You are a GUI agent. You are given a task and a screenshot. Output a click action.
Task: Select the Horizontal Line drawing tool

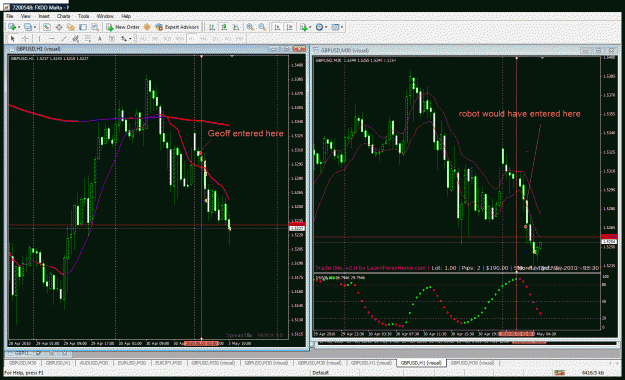click(51, 39)
